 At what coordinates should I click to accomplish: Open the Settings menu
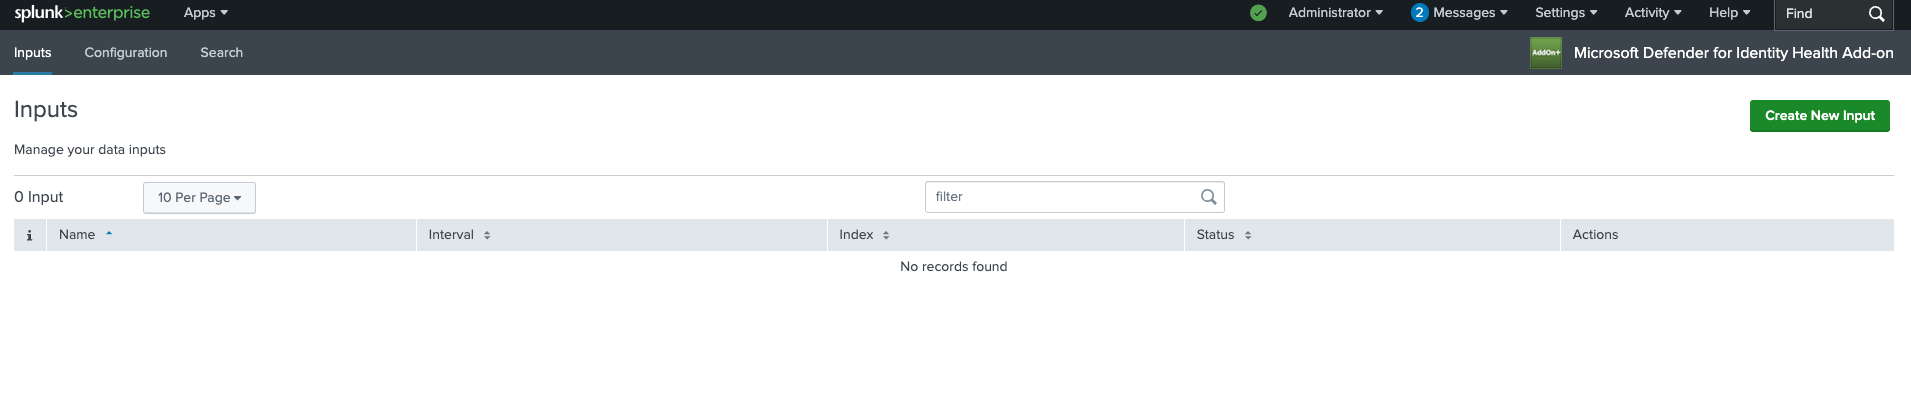[x=1566, y=13]
